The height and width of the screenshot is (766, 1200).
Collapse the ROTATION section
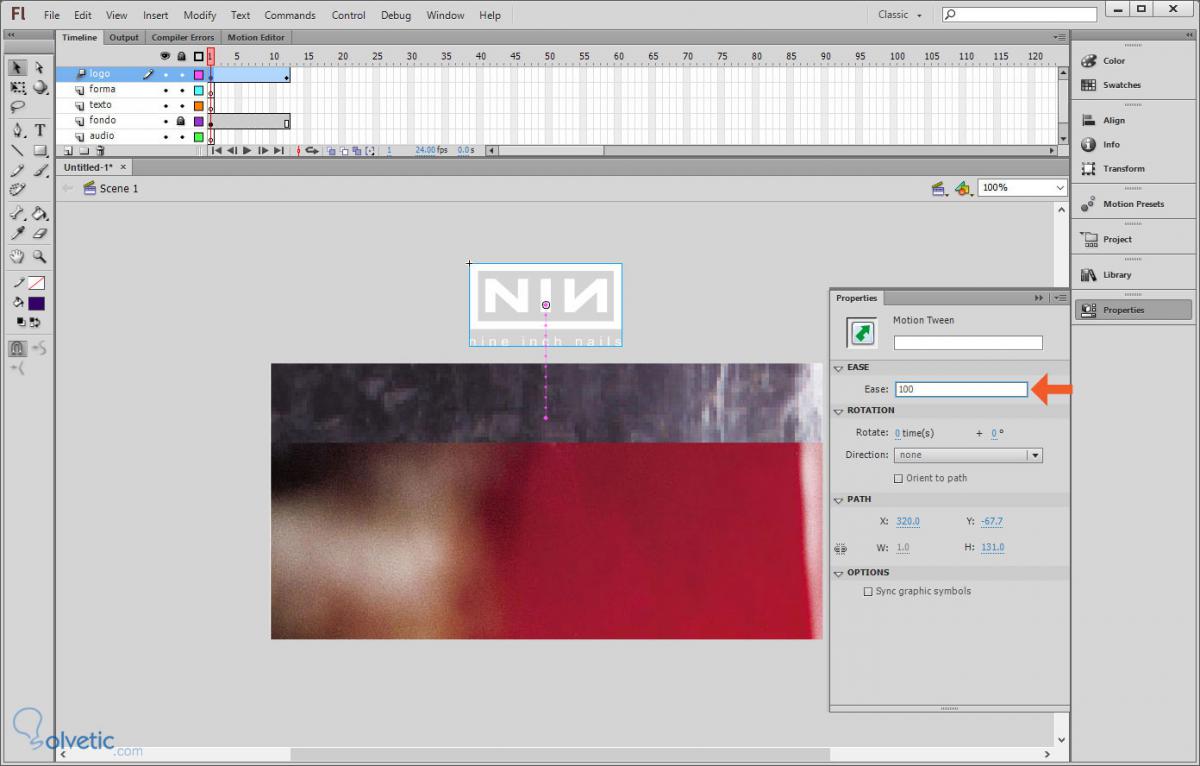coord(839,410)
